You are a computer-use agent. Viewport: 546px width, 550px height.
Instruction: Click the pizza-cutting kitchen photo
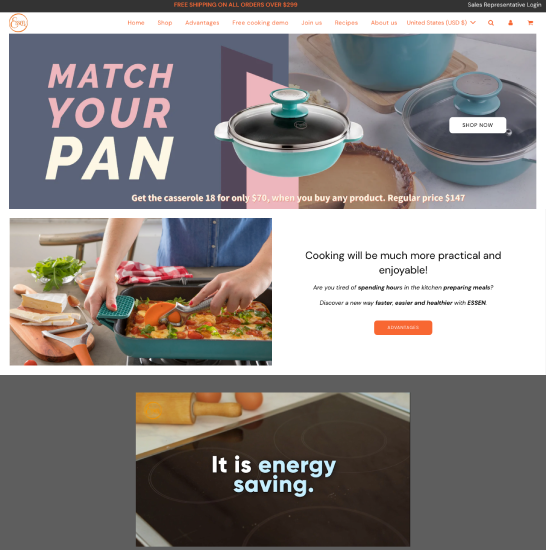141,292
